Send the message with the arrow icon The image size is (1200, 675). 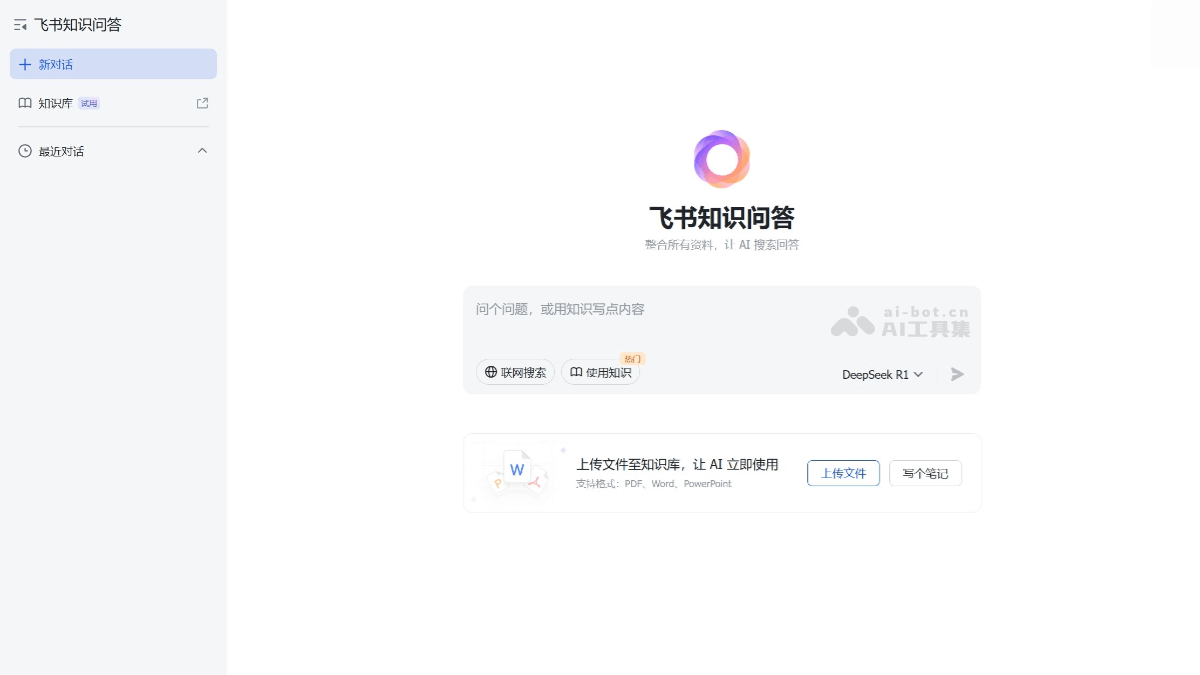(x=956, y=373)
